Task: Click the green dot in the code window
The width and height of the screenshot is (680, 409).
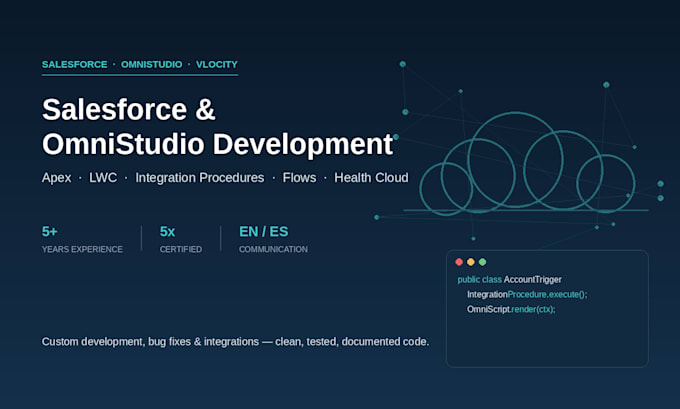Action: click(482, 262)
